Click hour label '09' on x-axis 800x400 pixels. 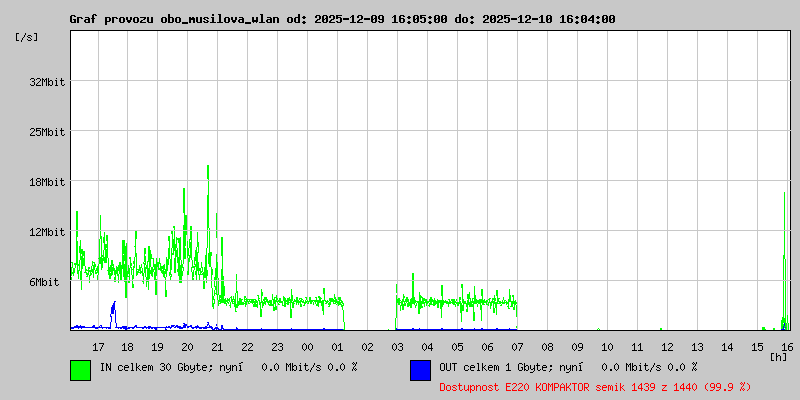(578, 347)
